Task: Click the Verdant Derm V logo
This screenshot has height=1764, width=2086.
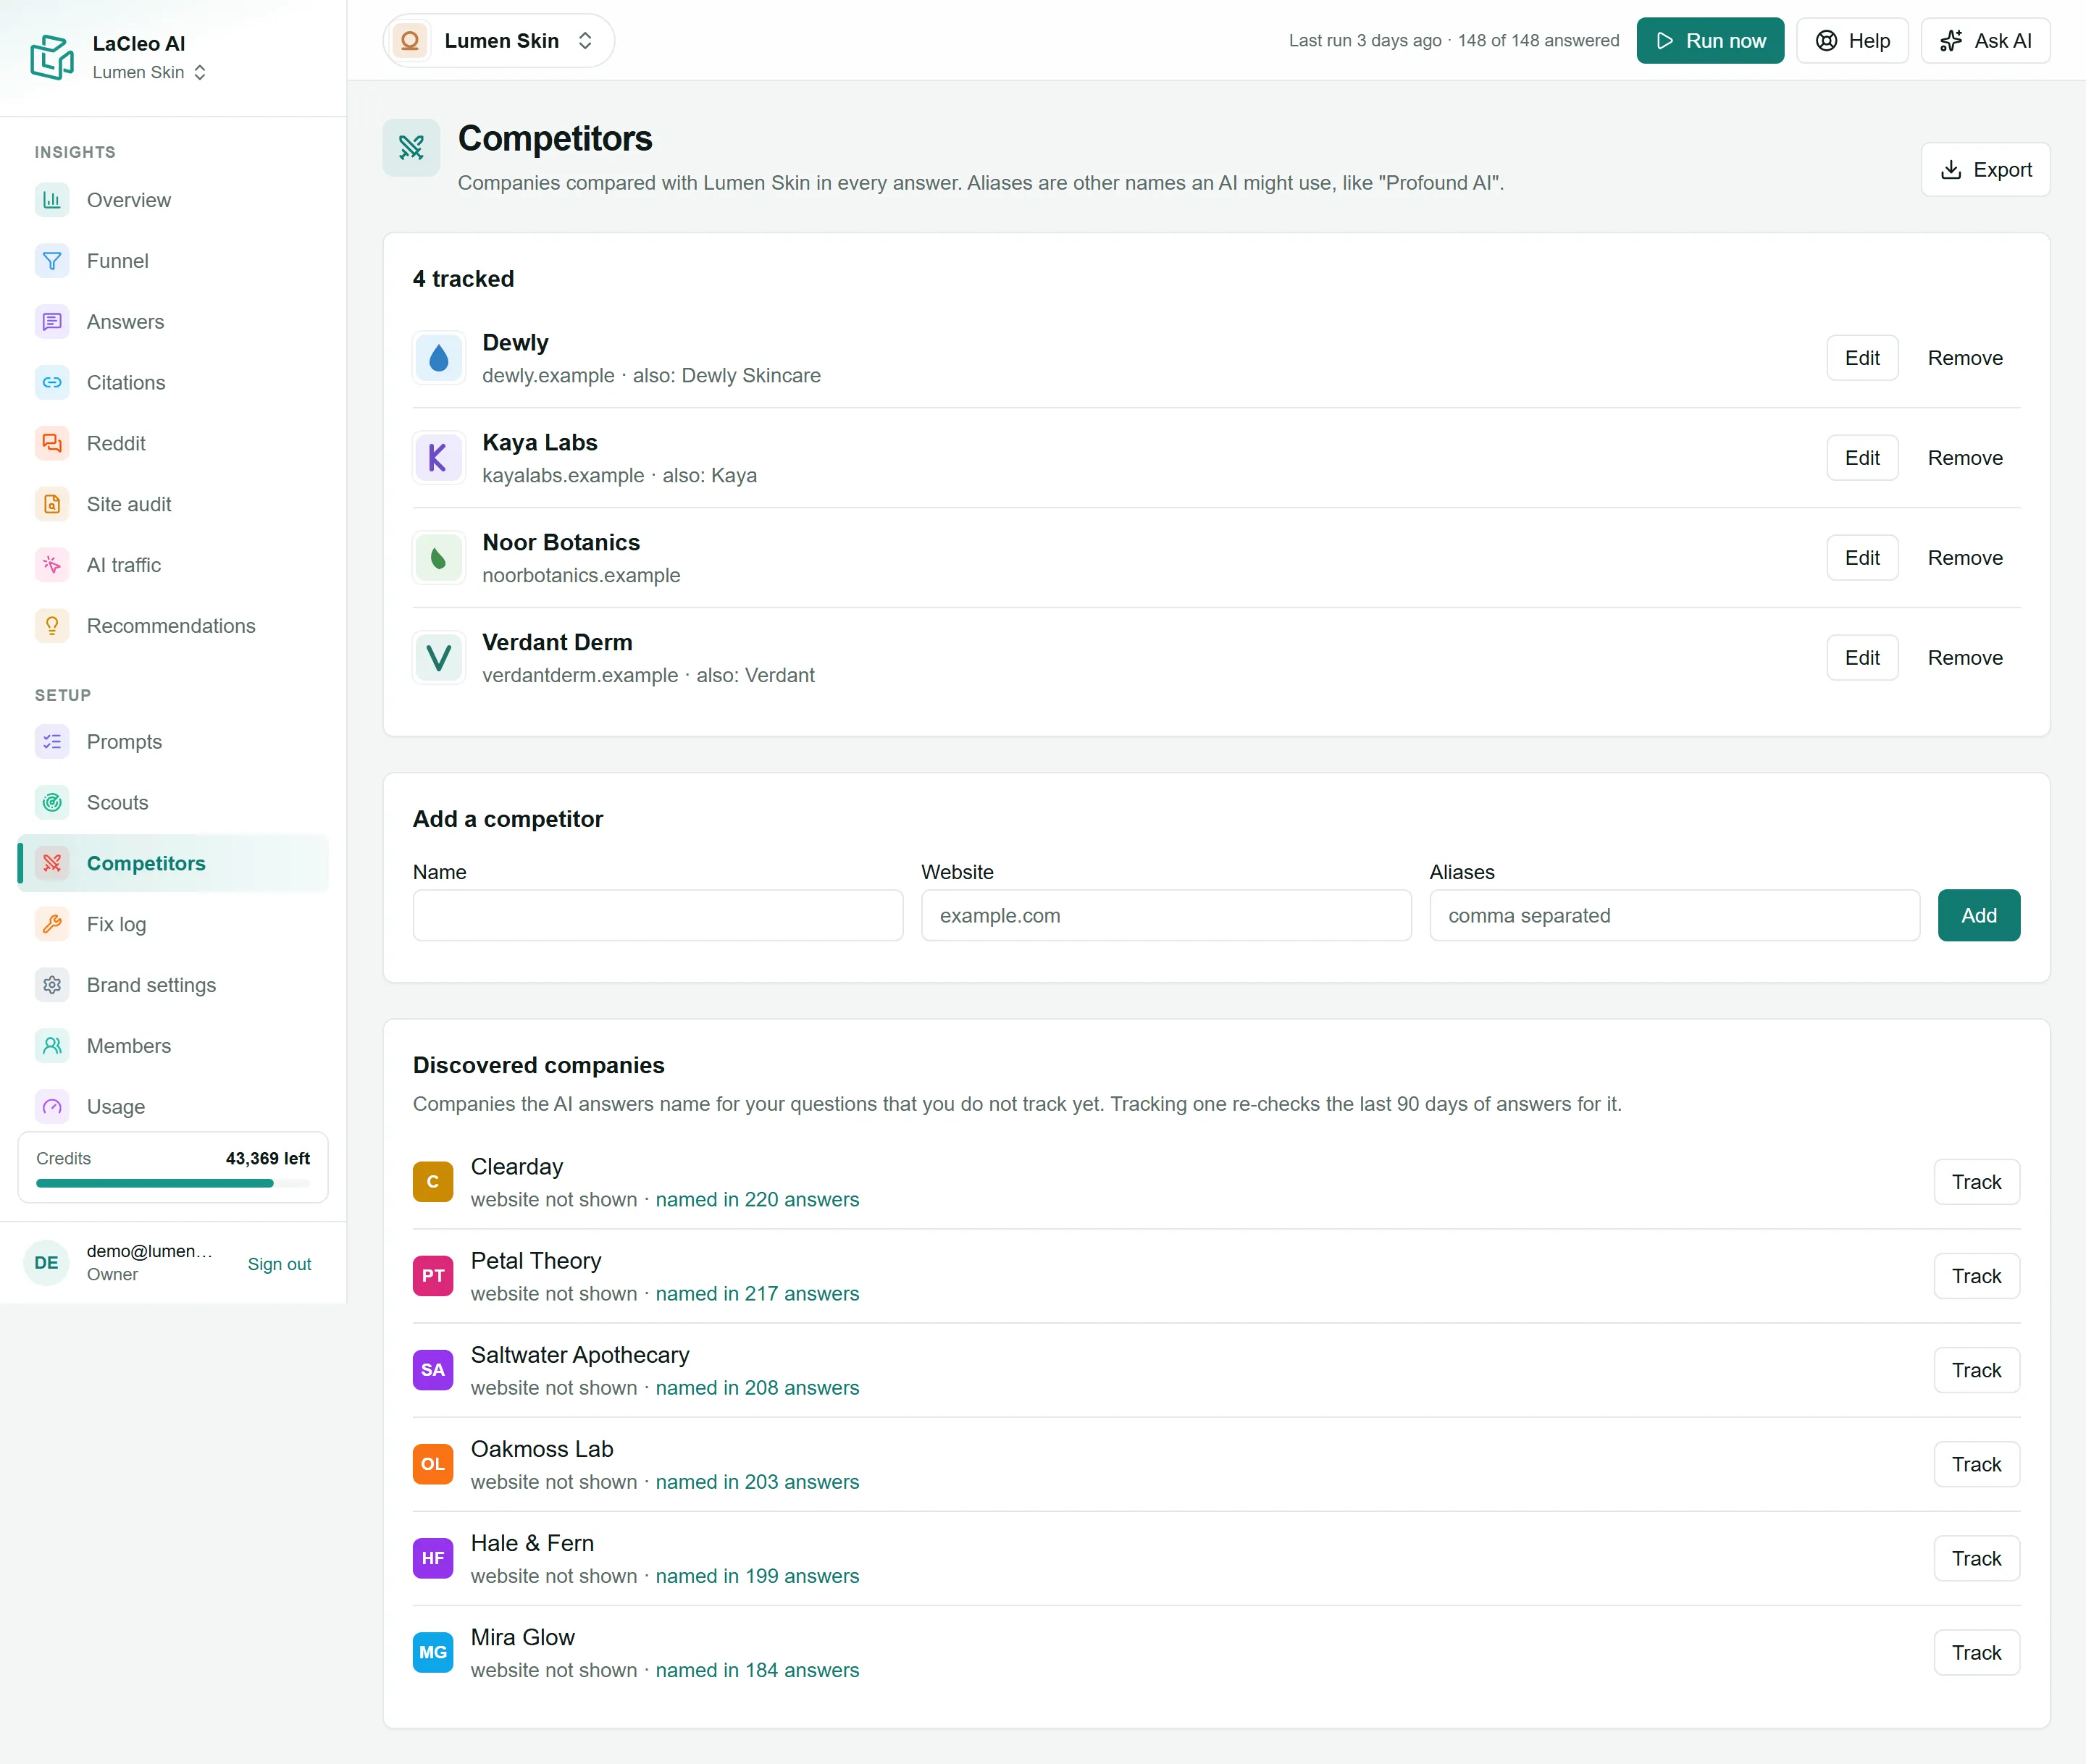Action: click(439, 658)
